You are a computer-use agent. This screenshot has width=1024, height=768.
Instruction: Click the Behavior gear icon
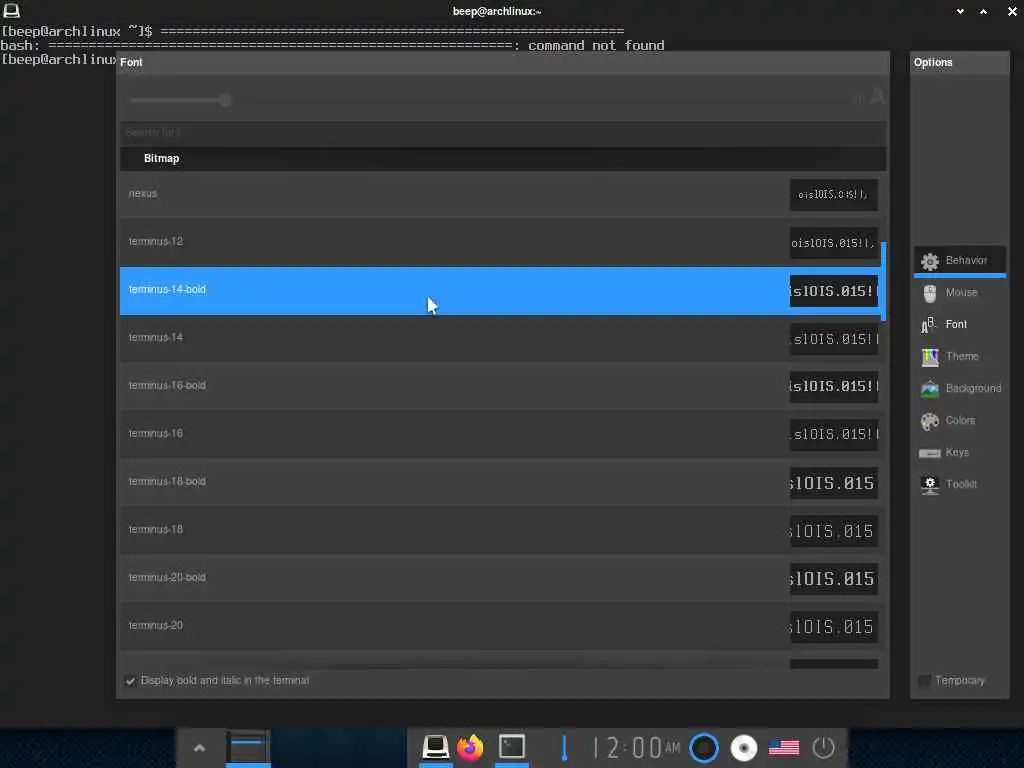[x=930, y=261]
